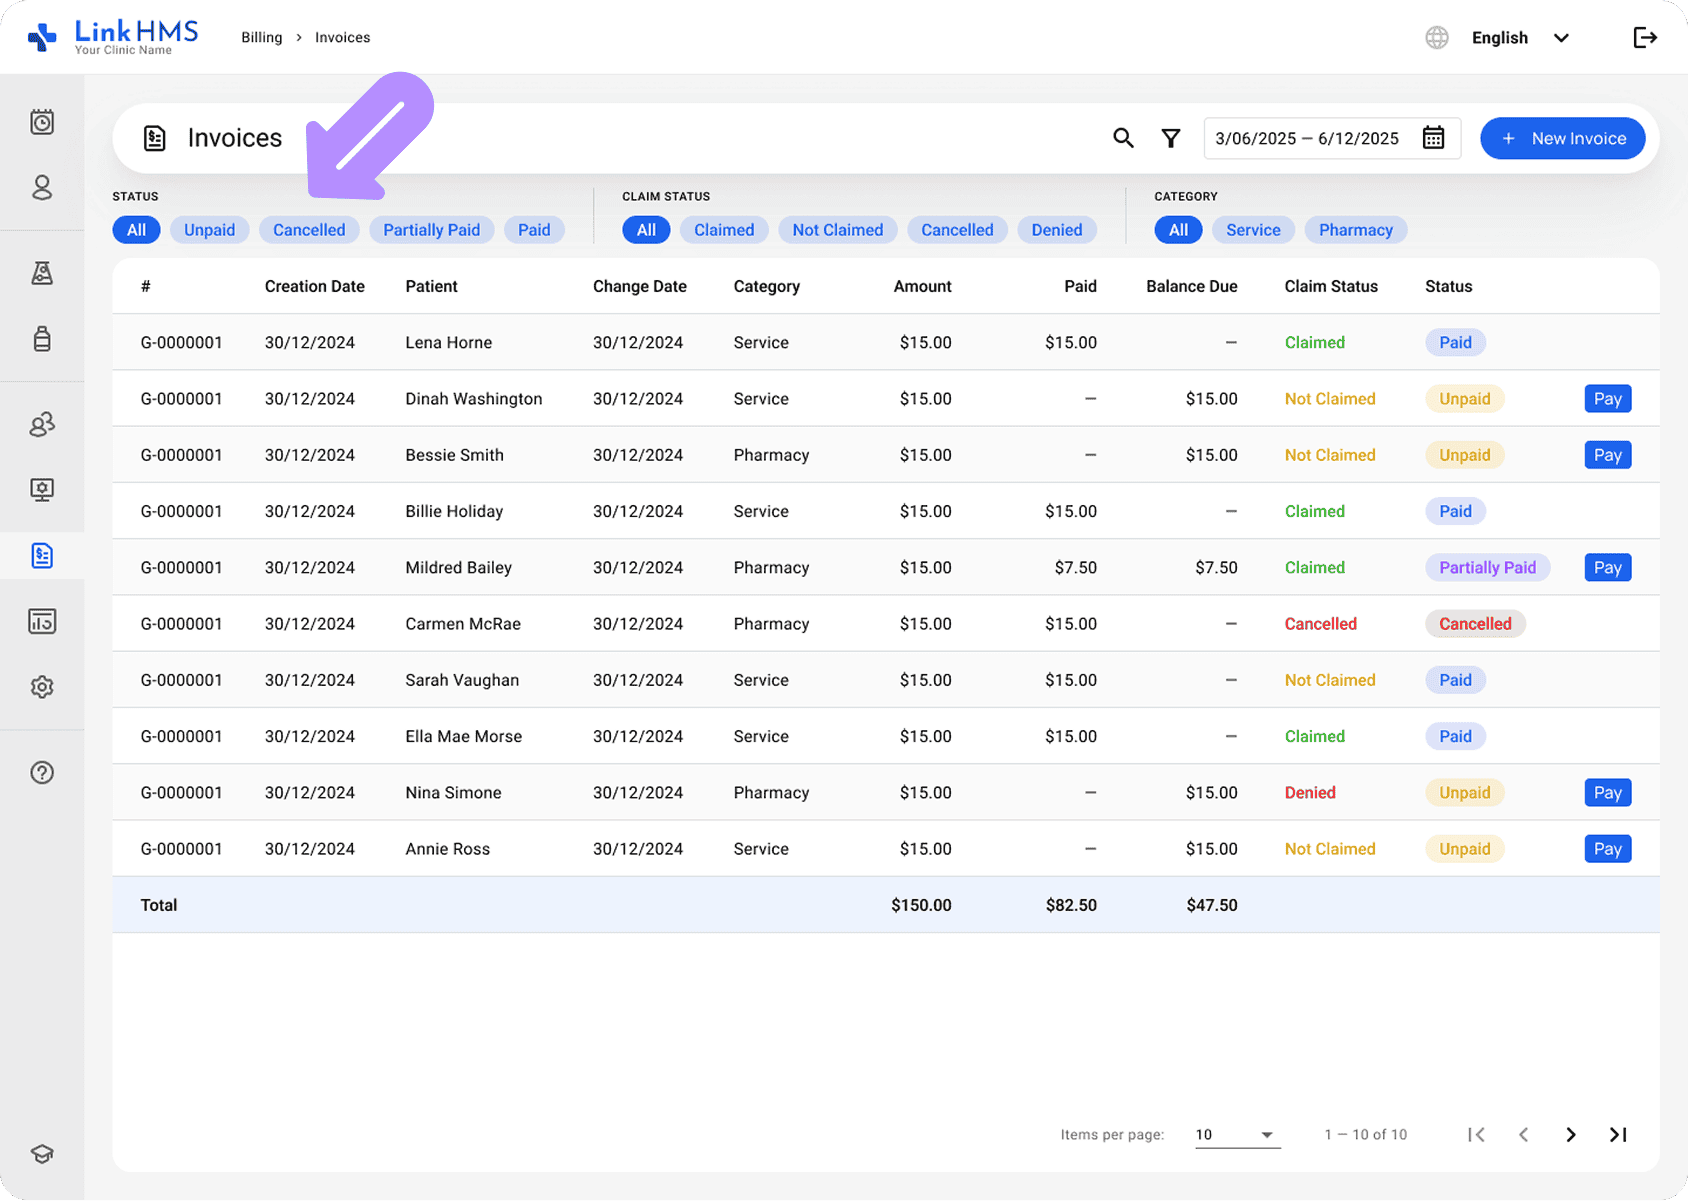
Task: Filter claim status to Denied
Action: [x=1056, y=229]
